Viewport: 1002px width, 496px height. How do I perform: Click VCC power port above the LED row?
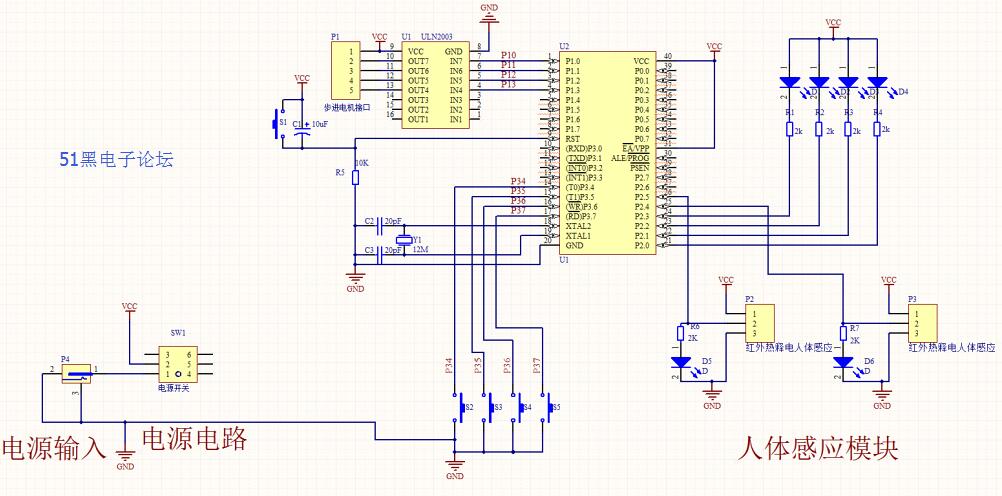pos(833,25)
